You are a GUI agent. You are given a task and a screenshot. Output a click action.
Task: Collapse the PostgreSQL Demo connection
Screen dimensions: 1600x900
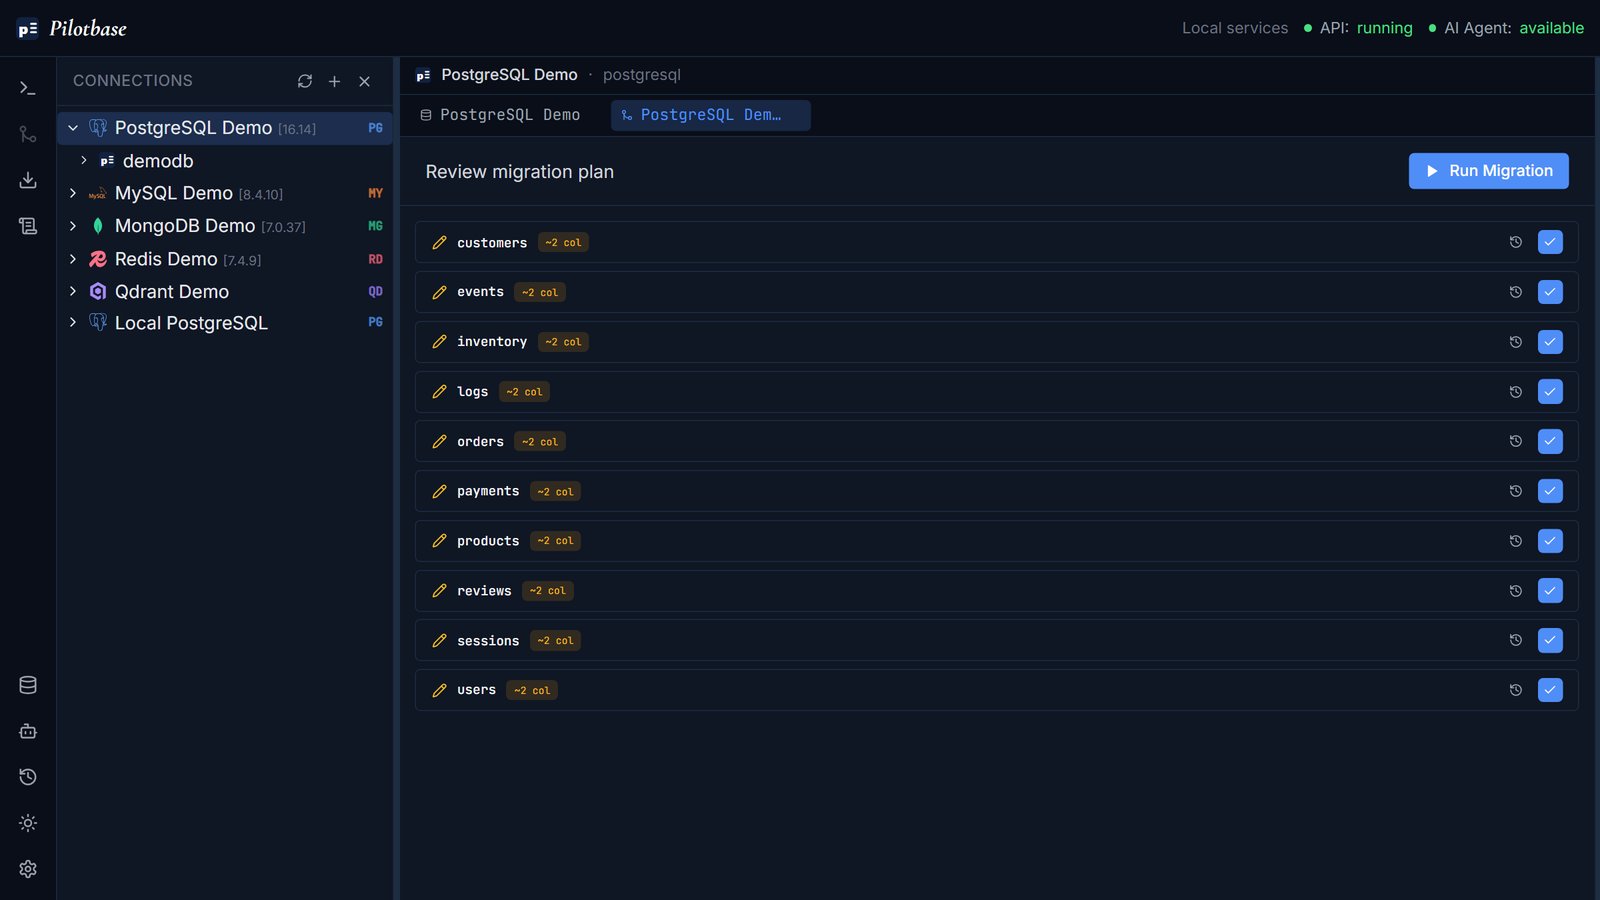(73, 128)
